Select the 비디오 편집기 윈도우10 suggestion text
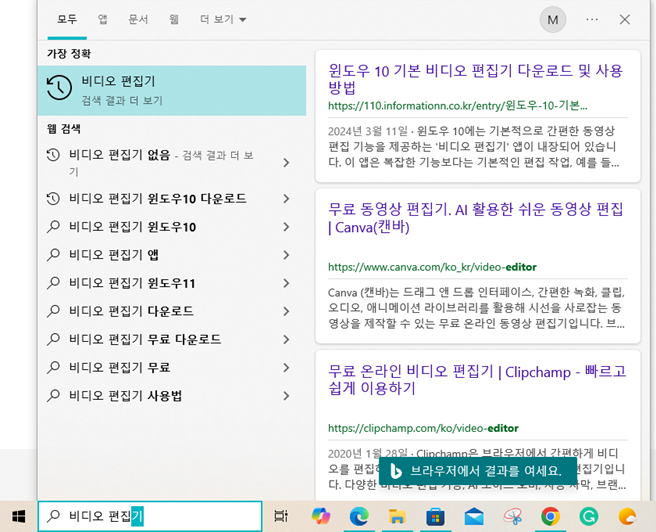Screen dimensions: 656x532 [x=132, y=227]
